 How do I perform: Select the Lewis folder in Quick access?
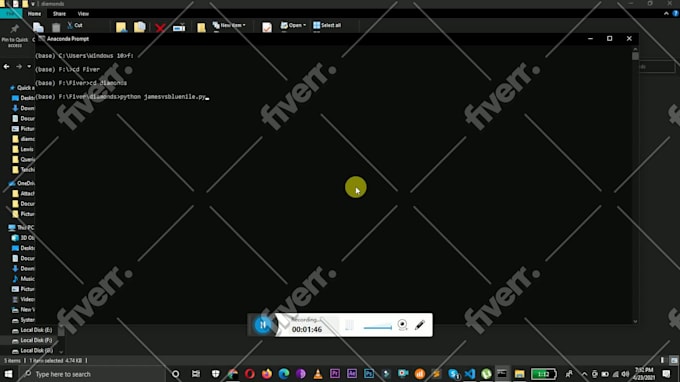[x=23, y=149]
